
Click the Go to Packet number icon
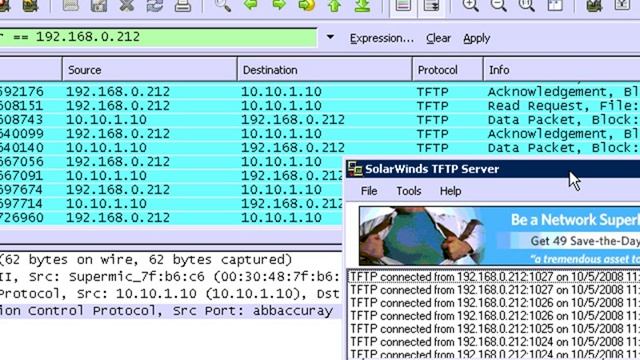[307, 5]
